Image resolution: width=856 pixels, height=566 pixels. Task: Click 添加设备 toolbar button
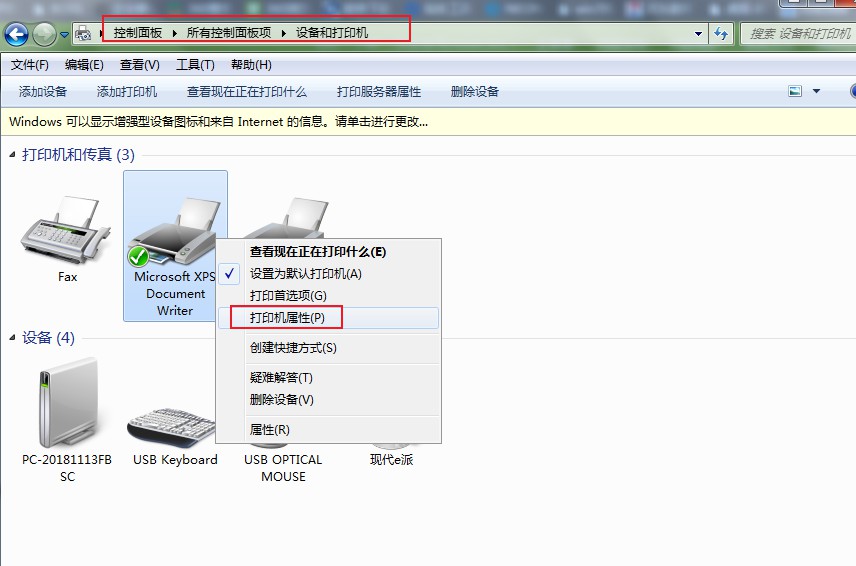43,92
